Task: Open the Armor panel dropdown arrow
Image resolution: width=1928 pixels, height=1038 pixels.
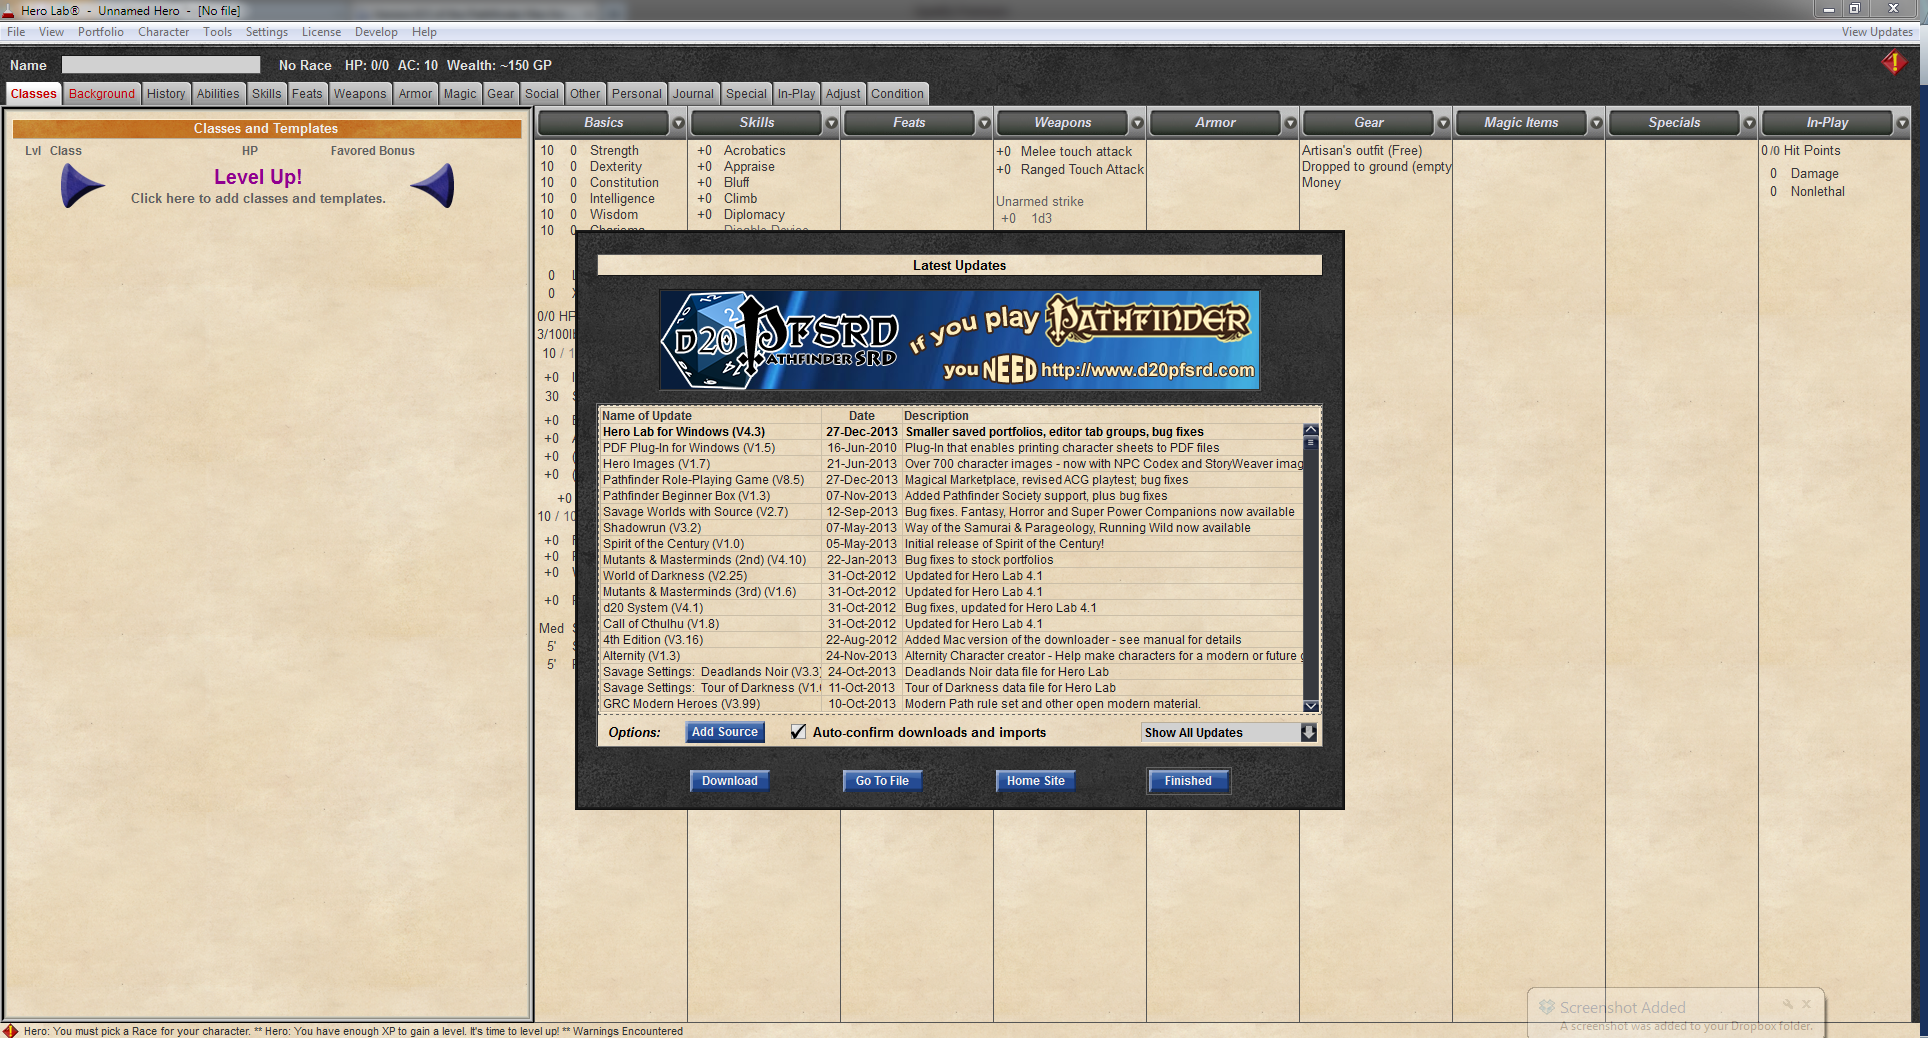Action: tap(1290, 123)
